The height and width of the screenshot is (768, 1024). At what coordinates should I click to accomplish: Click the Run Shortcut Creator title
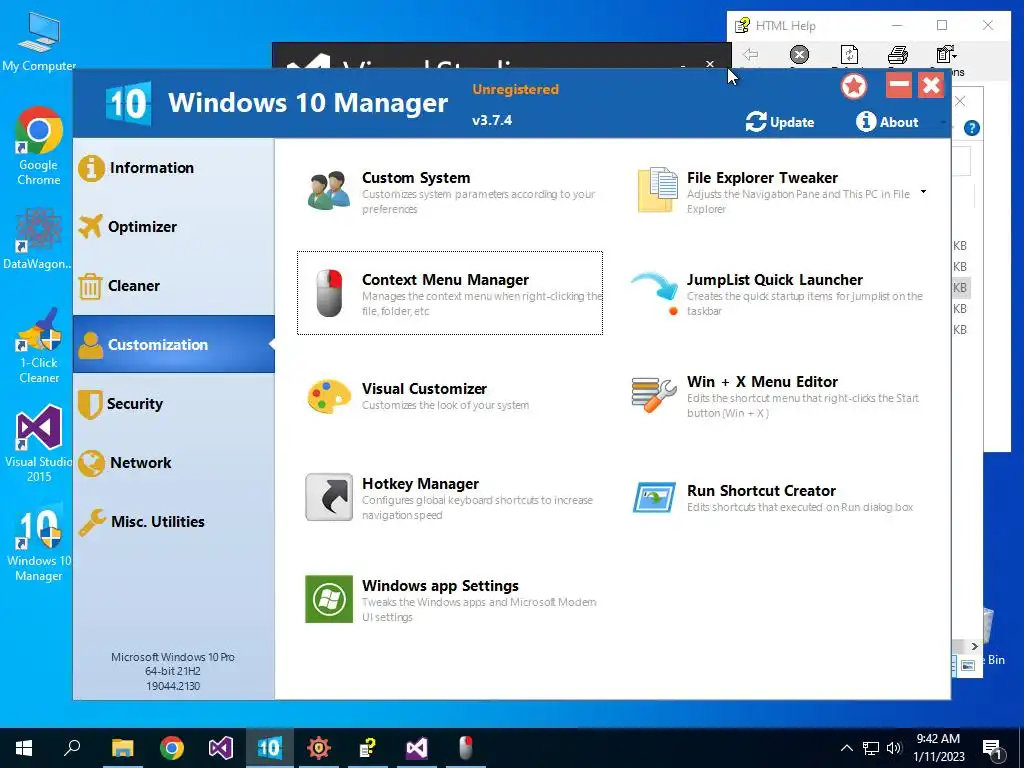[x=761, y=490]
